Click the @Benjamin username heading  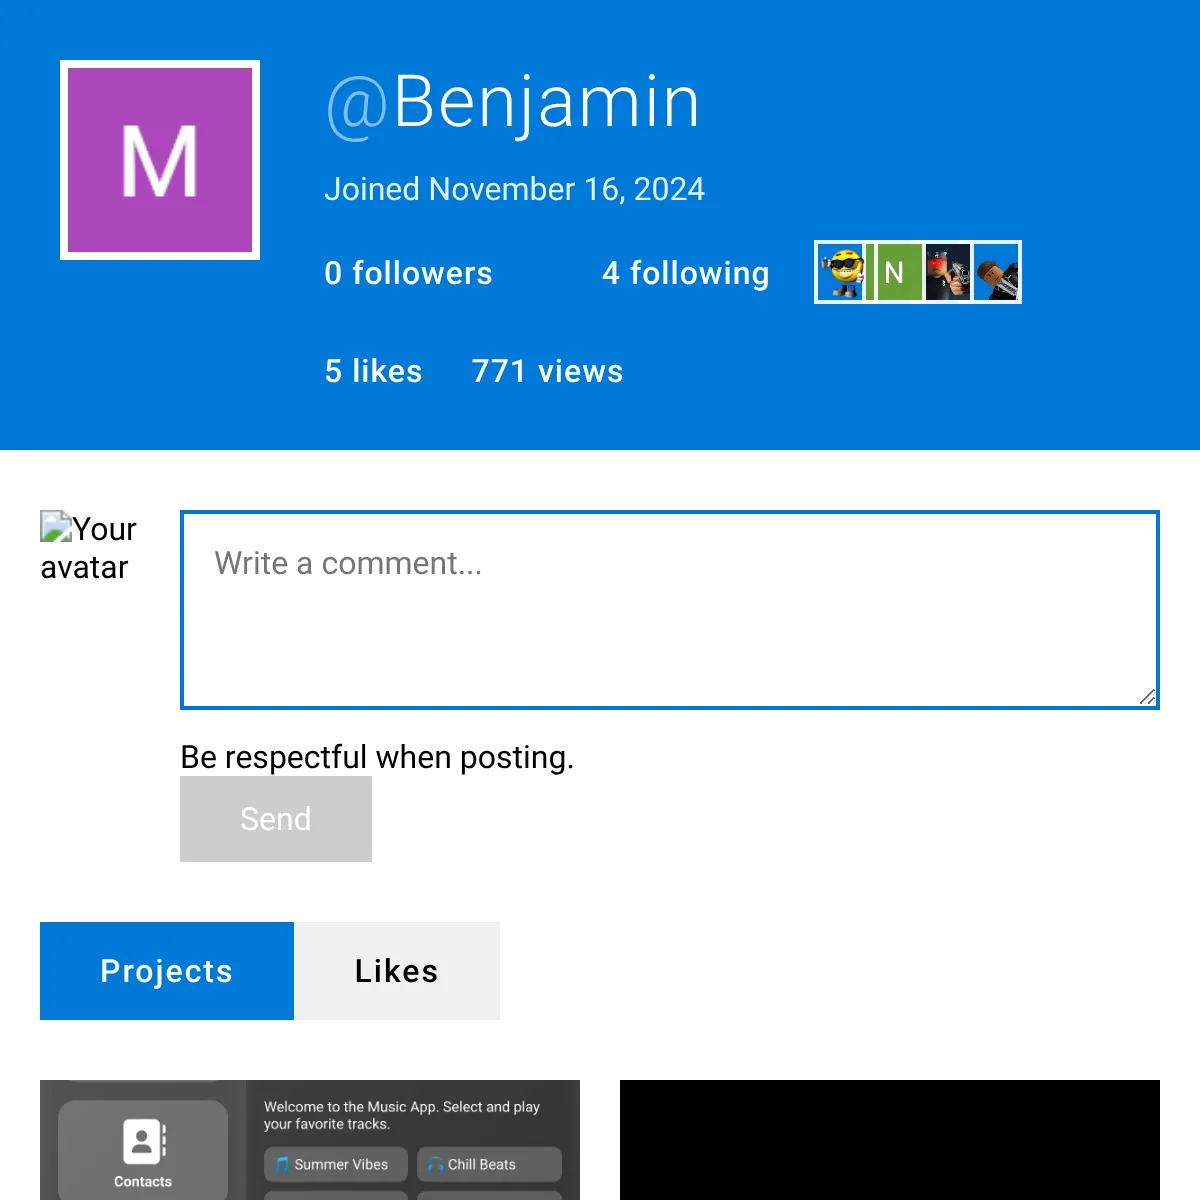coord(513,102)
